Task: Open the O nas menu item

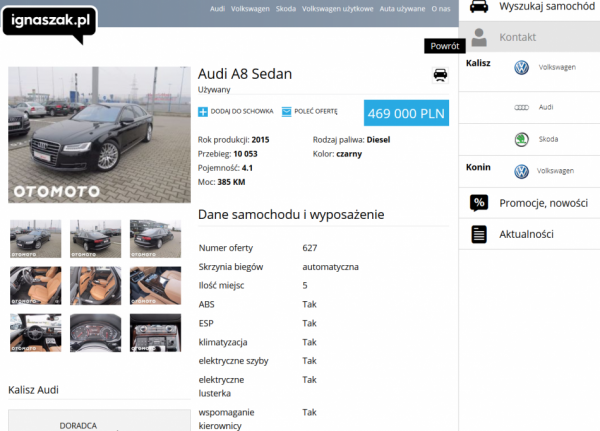Action: tap(441, 9)
